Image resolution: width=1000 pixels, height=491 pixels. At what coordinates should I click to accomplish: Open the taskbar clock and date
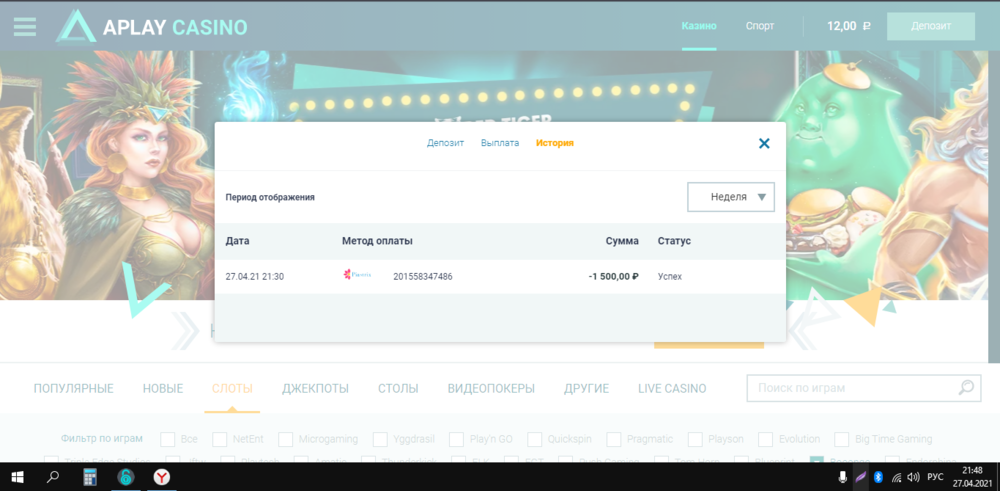coord(972,476)
